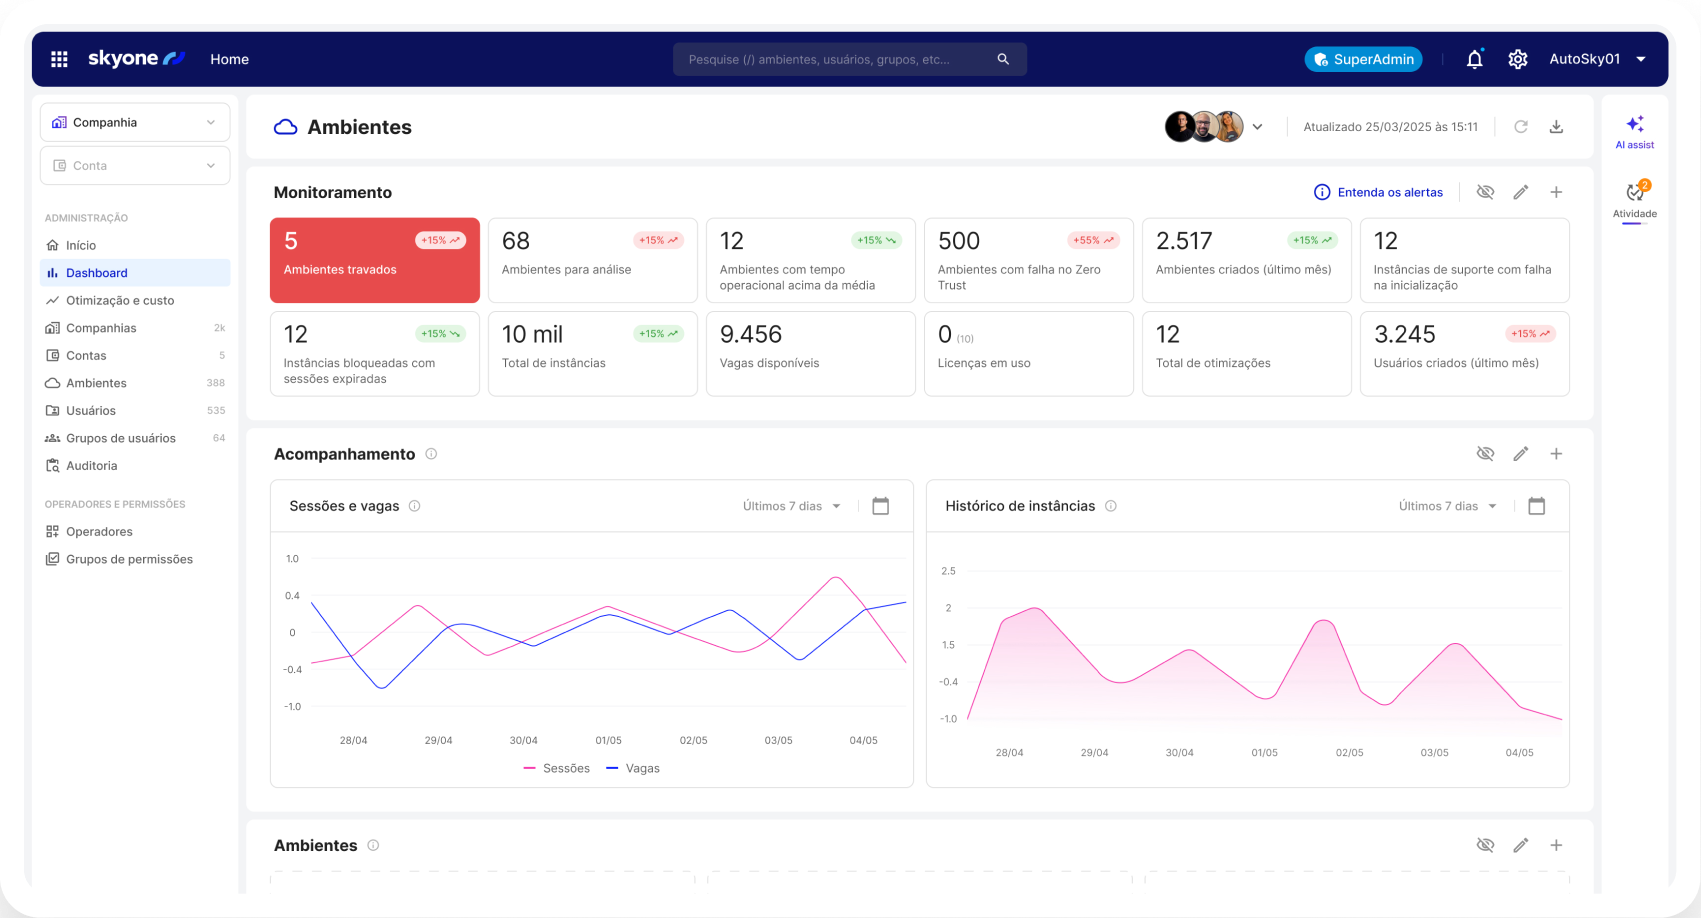Screen dimensions: 1701x918
Task: Go to Otimização e custo in sidebar
Action: tap(120, 300)
